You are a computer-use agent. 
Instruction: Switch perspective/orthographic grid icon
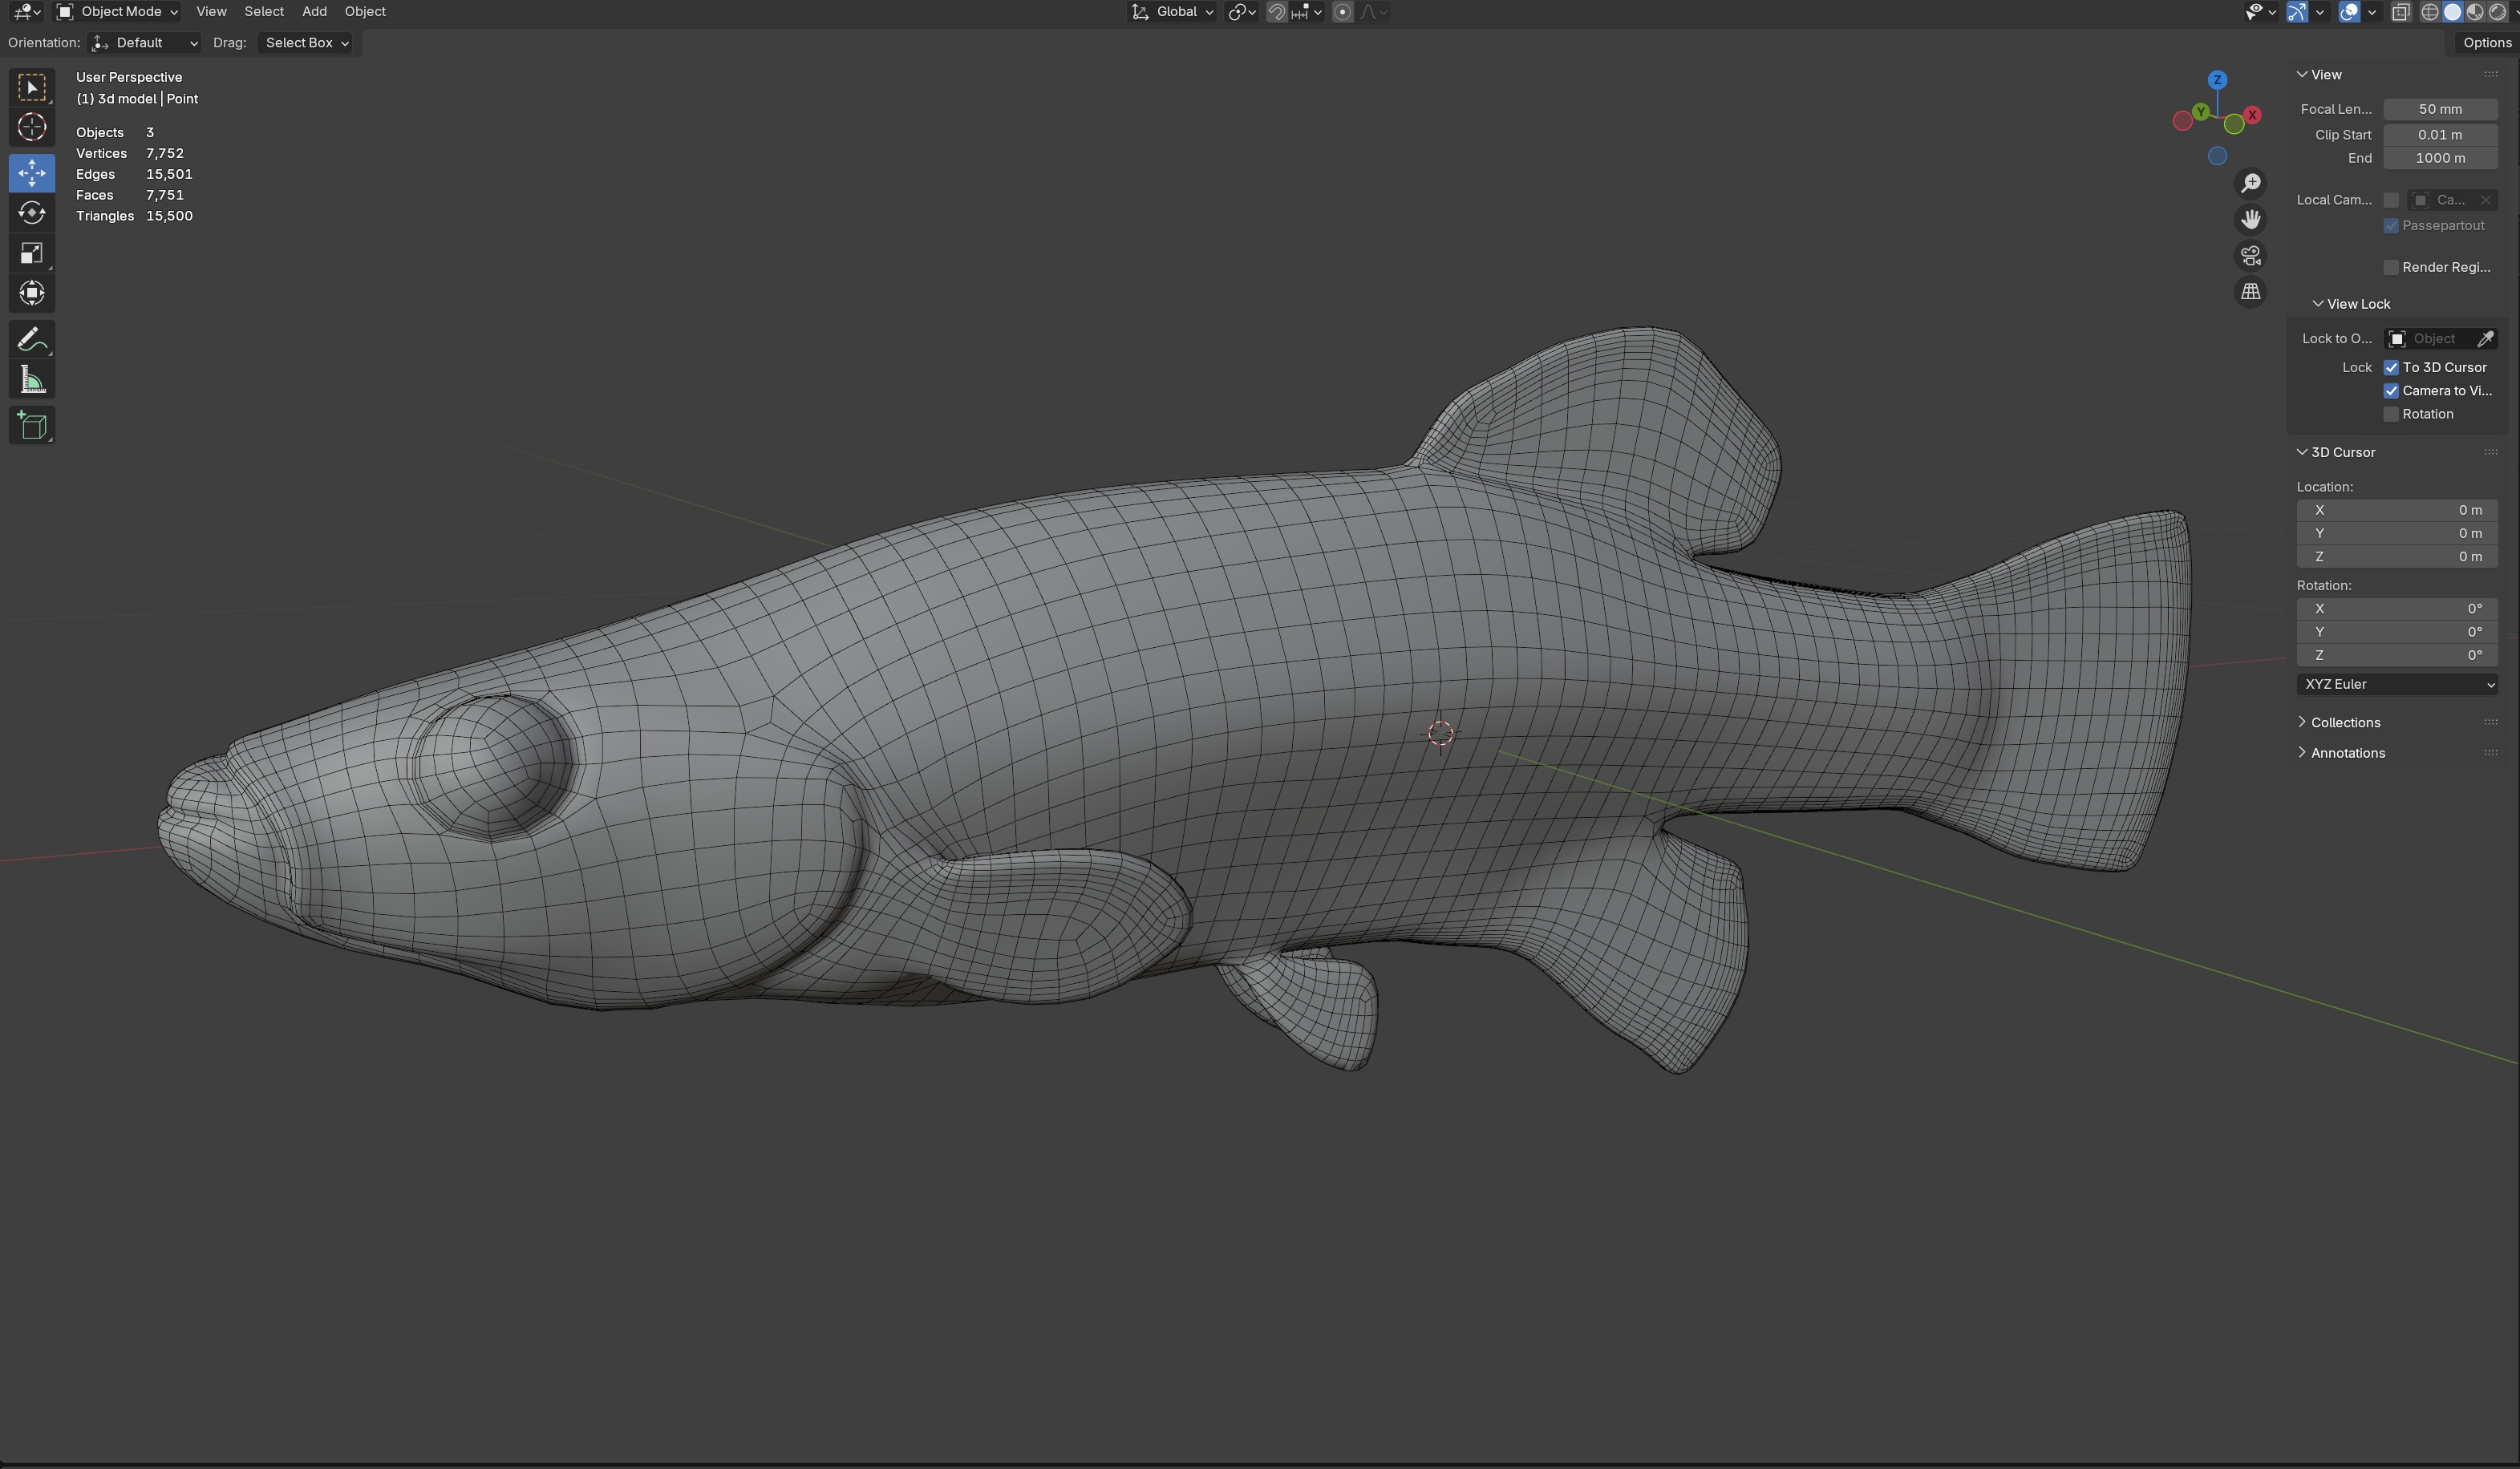pyautogui.click(x=2250, y=292)
